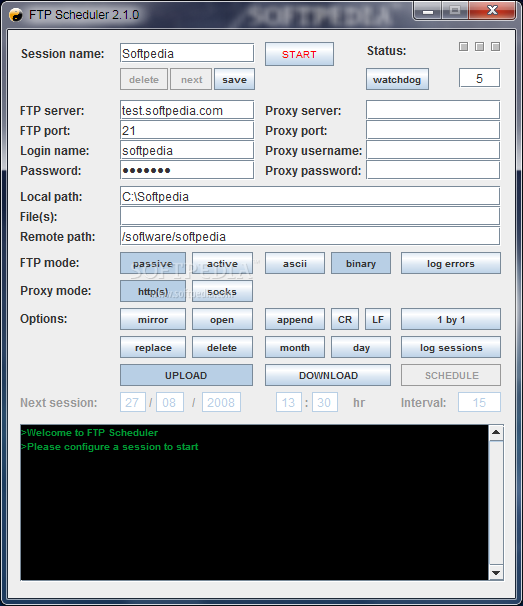Toggle the LF option

378,319
